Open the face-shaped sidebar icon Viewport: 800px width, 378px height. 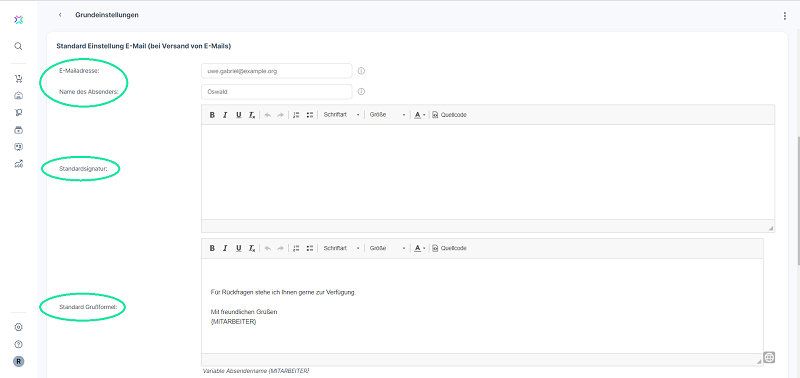[18, 147]
